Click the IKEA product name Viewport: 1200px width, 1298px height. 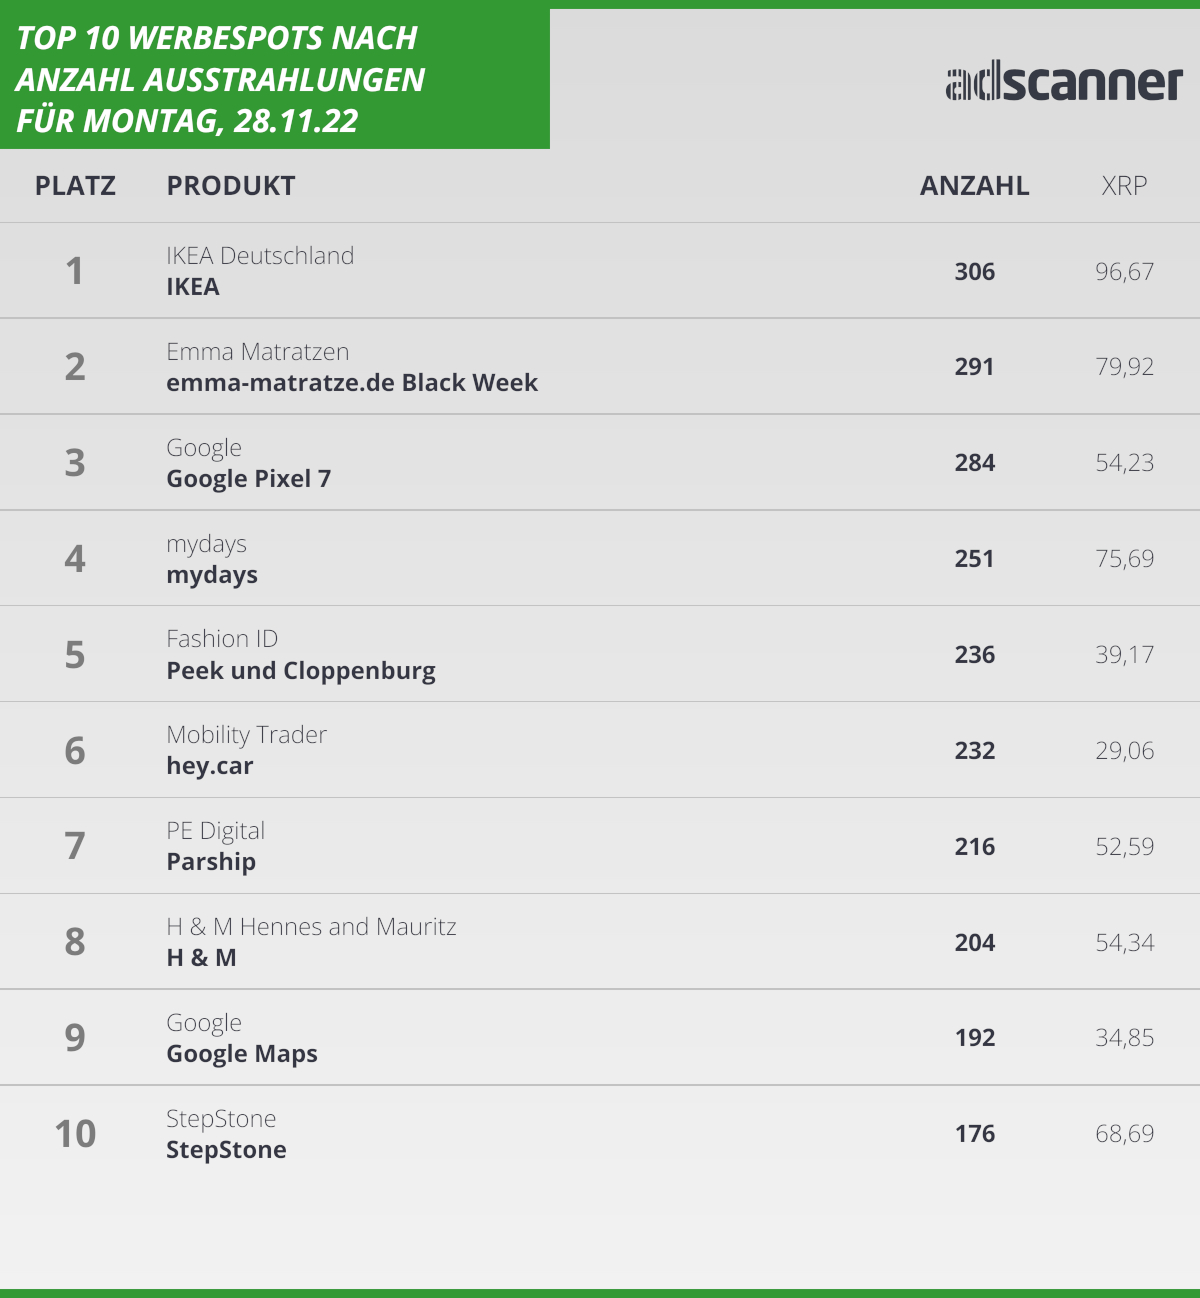click(x=193, y=287)
